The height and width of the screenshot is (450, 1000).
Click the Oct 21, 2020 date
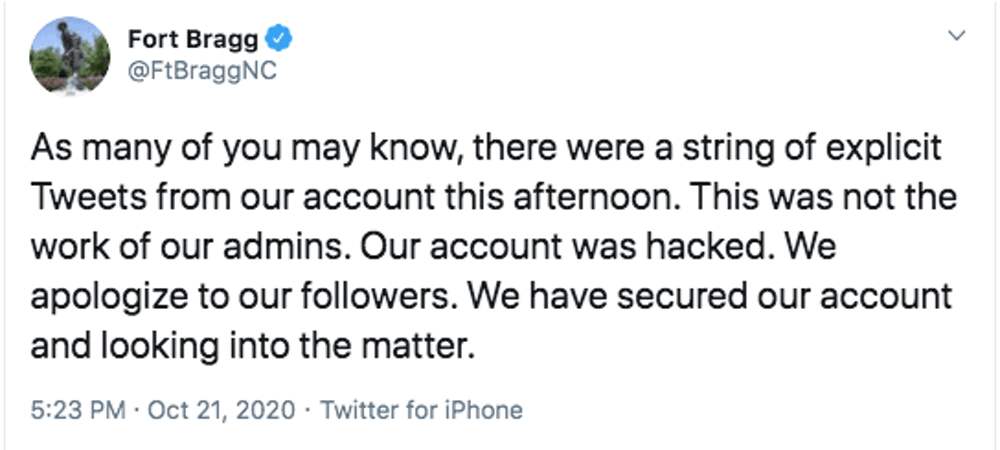[225, 410]
